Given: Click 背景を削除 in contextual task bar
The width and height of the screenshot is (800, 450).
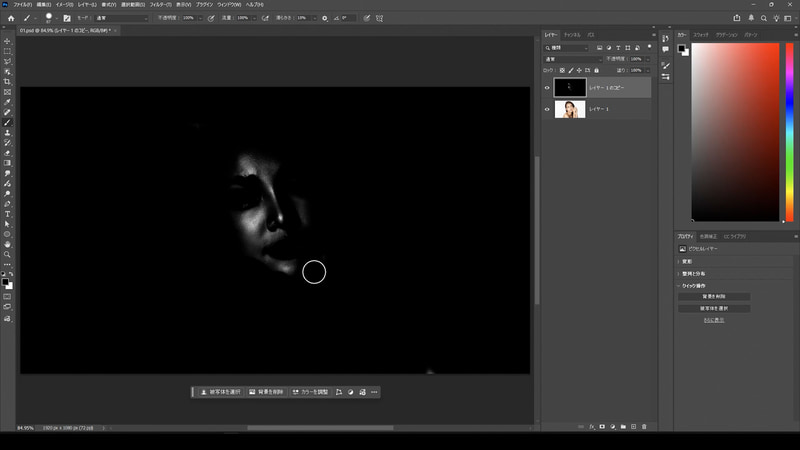Looking at the screenshot, I should point(266,392).
